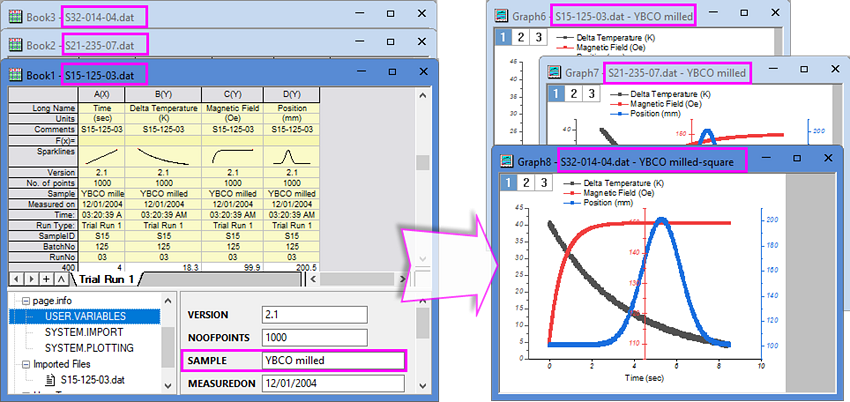Click the SAMPLE field showing YBCO milled
The image size is (850, 402).
coord(333,360)
